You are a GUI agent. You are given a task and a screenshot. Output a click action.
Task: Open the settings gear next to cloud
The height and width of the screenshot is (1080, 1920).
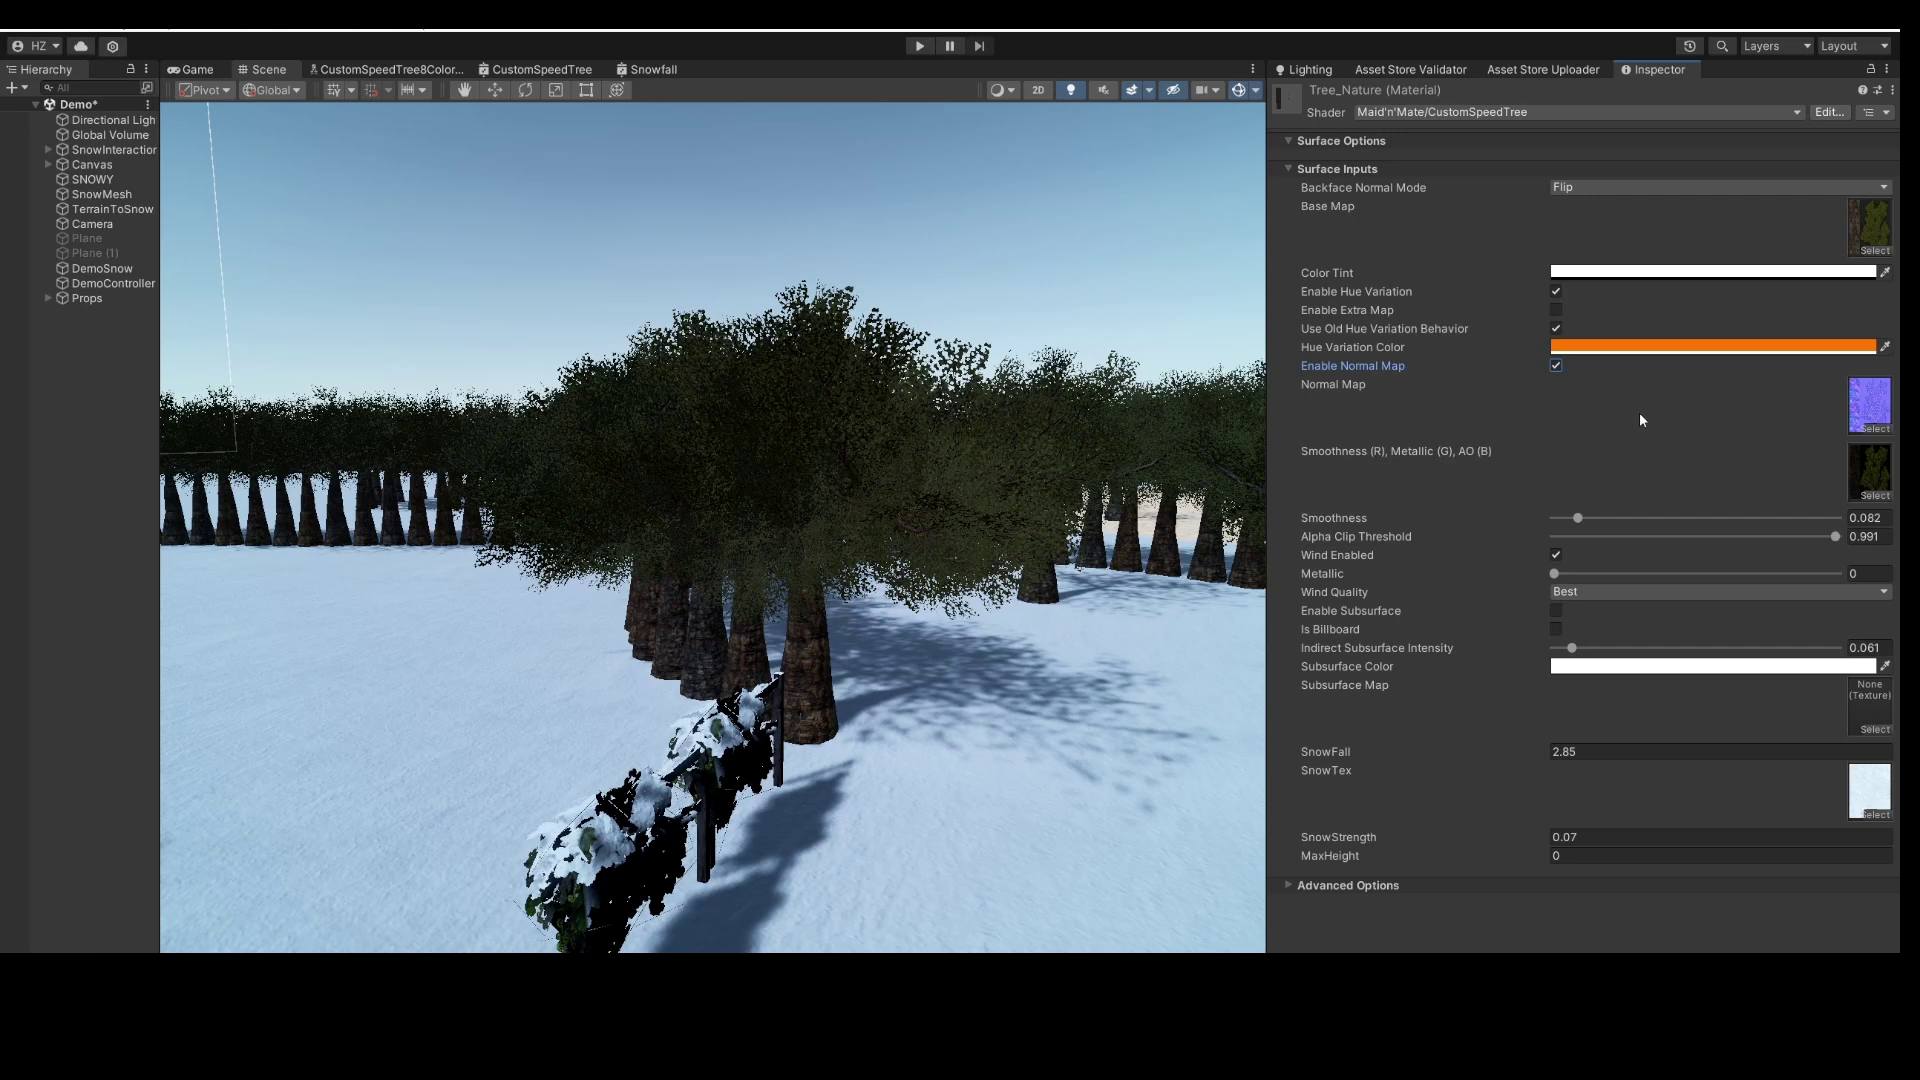point(113,46)
